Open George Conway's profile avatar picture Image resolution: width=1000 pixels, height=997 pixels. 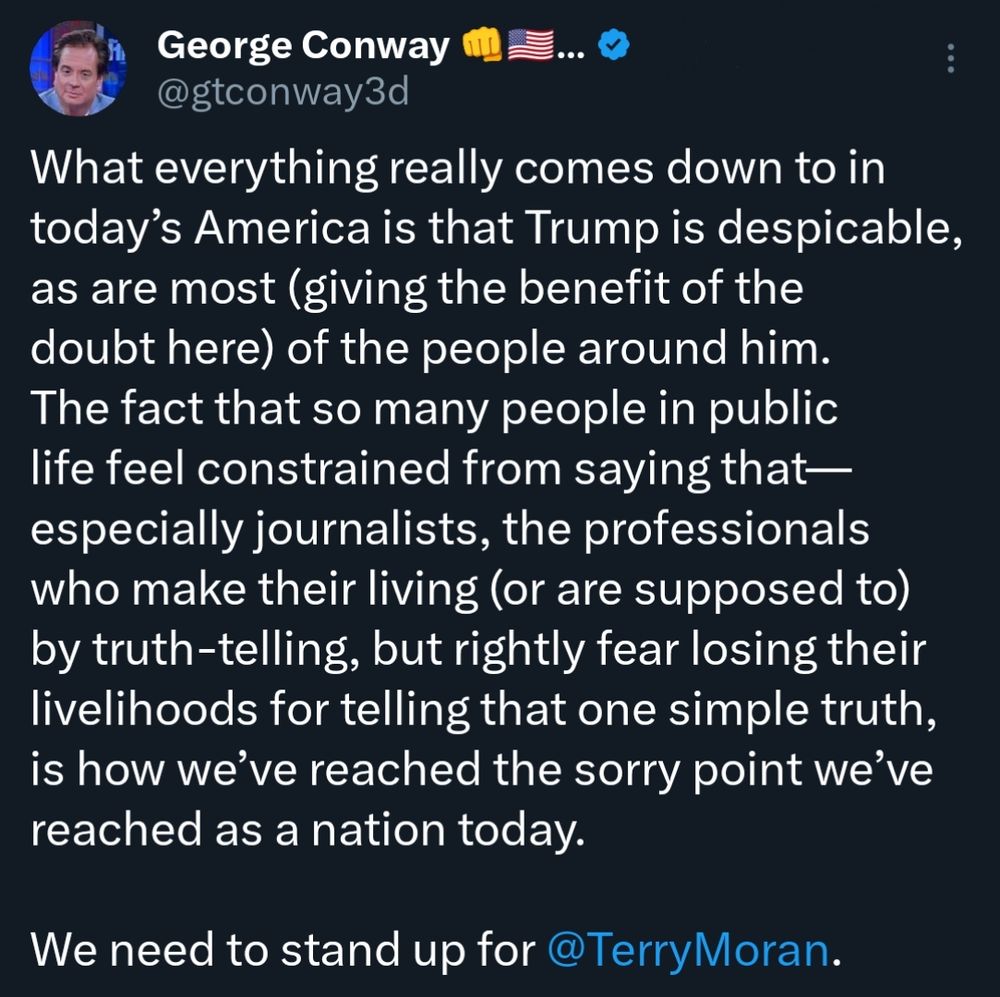point(78,68)
